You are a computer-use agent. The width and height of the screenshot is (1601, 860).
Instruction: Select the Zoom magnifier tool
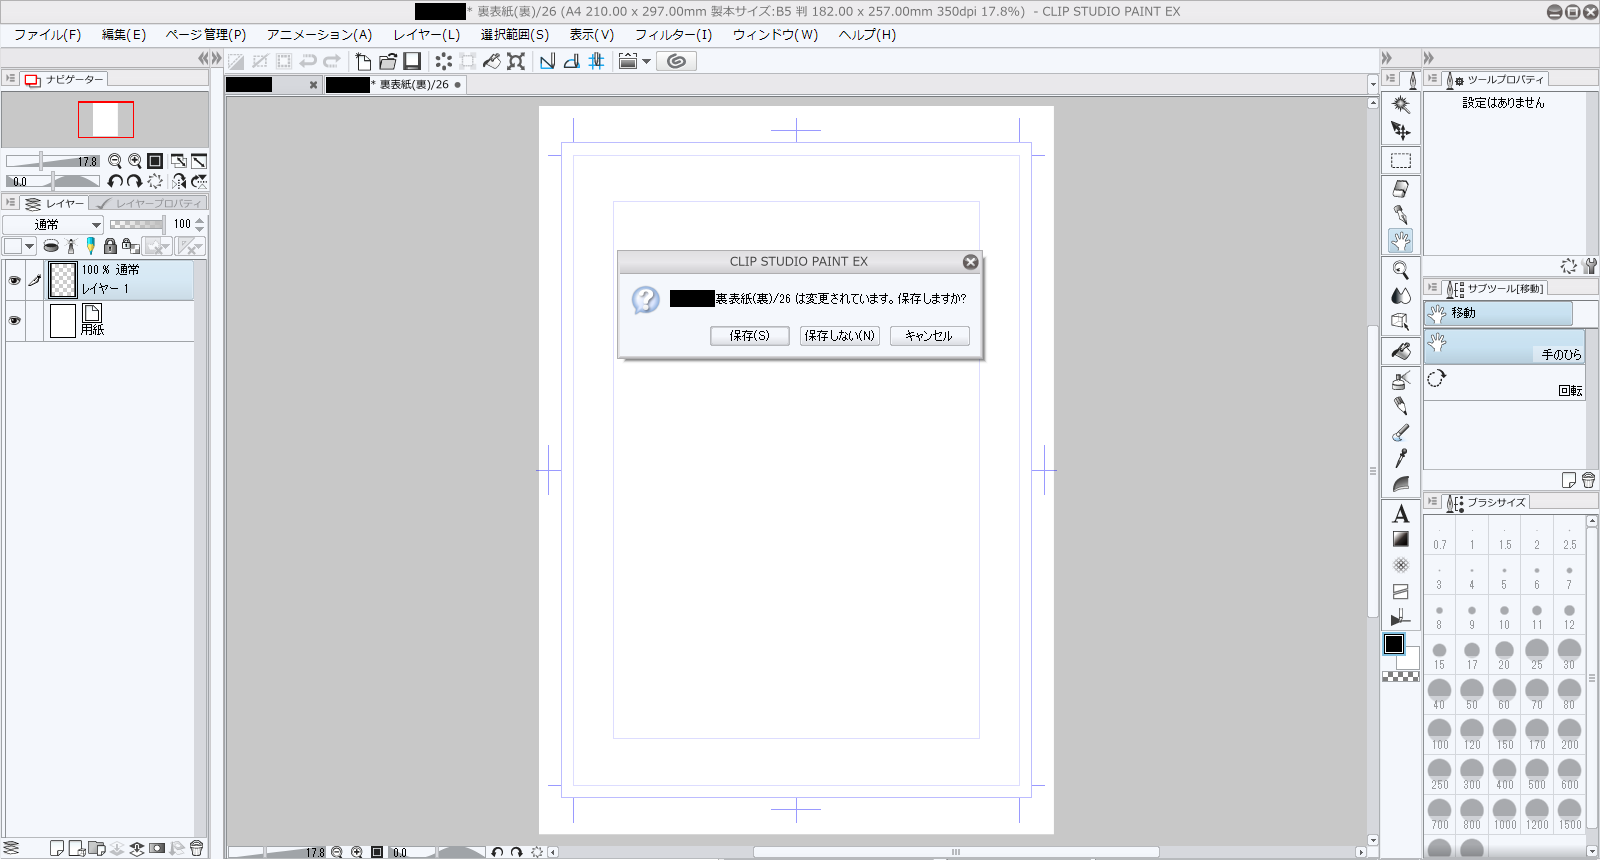[x=1400, y=270]
